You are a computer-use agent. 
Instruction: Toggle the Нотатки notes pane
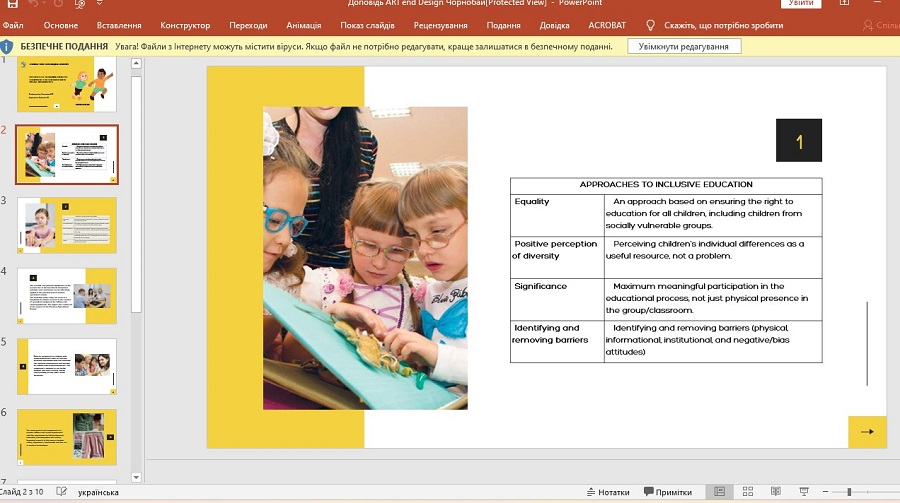click(608, 492)
